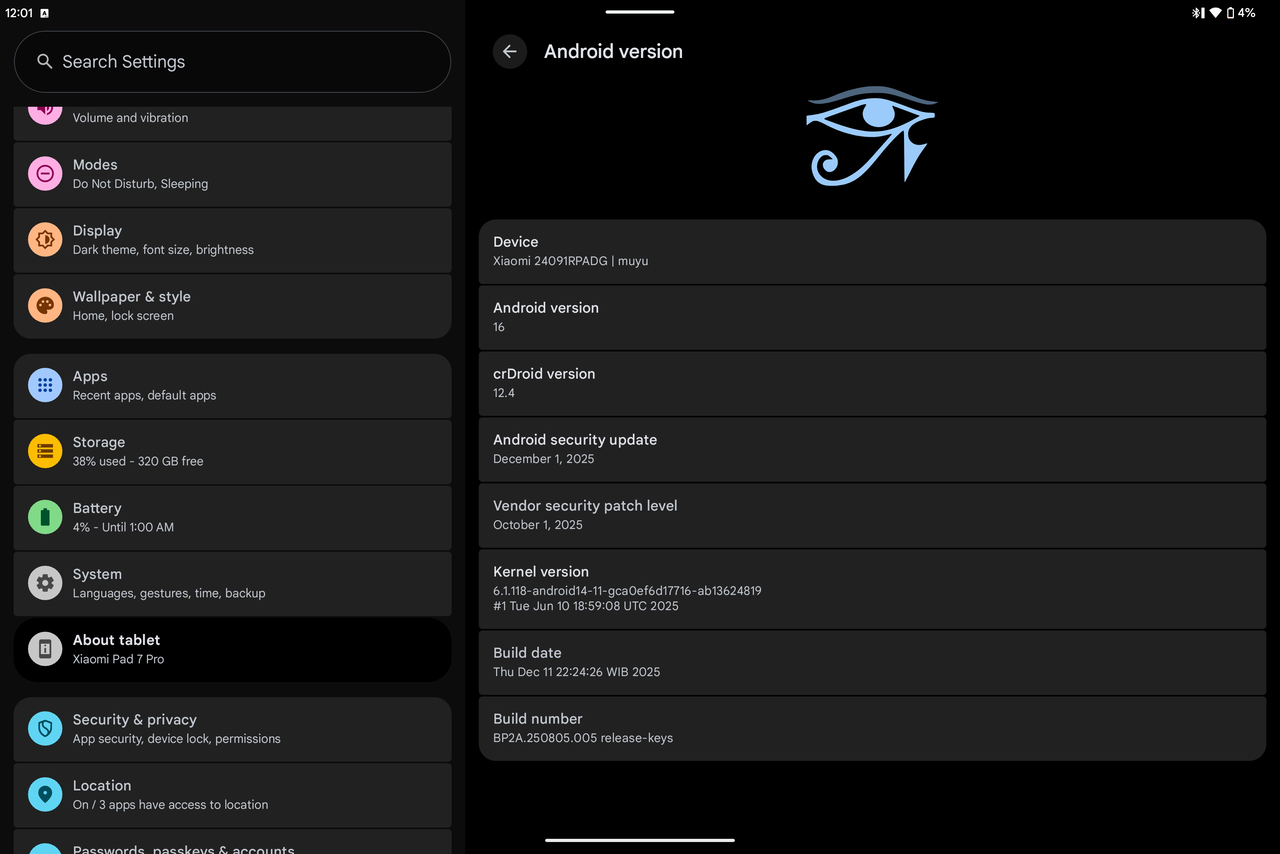Click the Search Settings field
The height and width of the screenshot is (854, 1280).
point(232,62)
